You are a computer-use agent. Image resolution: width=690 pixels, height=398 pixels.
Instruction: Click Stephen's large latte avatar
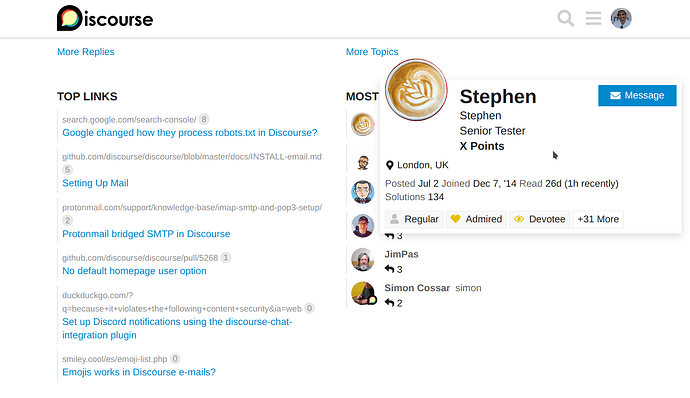(416, 90)
